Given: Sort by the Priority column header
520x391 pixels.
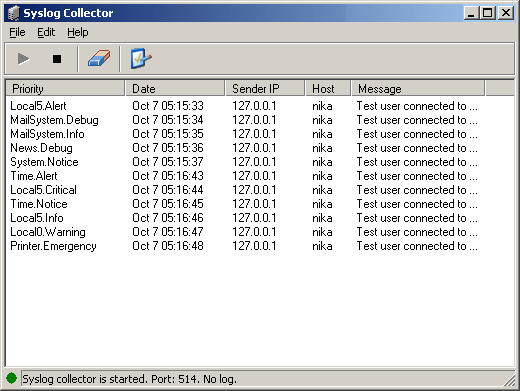Looking at the screenshot, I should (65, 89).
